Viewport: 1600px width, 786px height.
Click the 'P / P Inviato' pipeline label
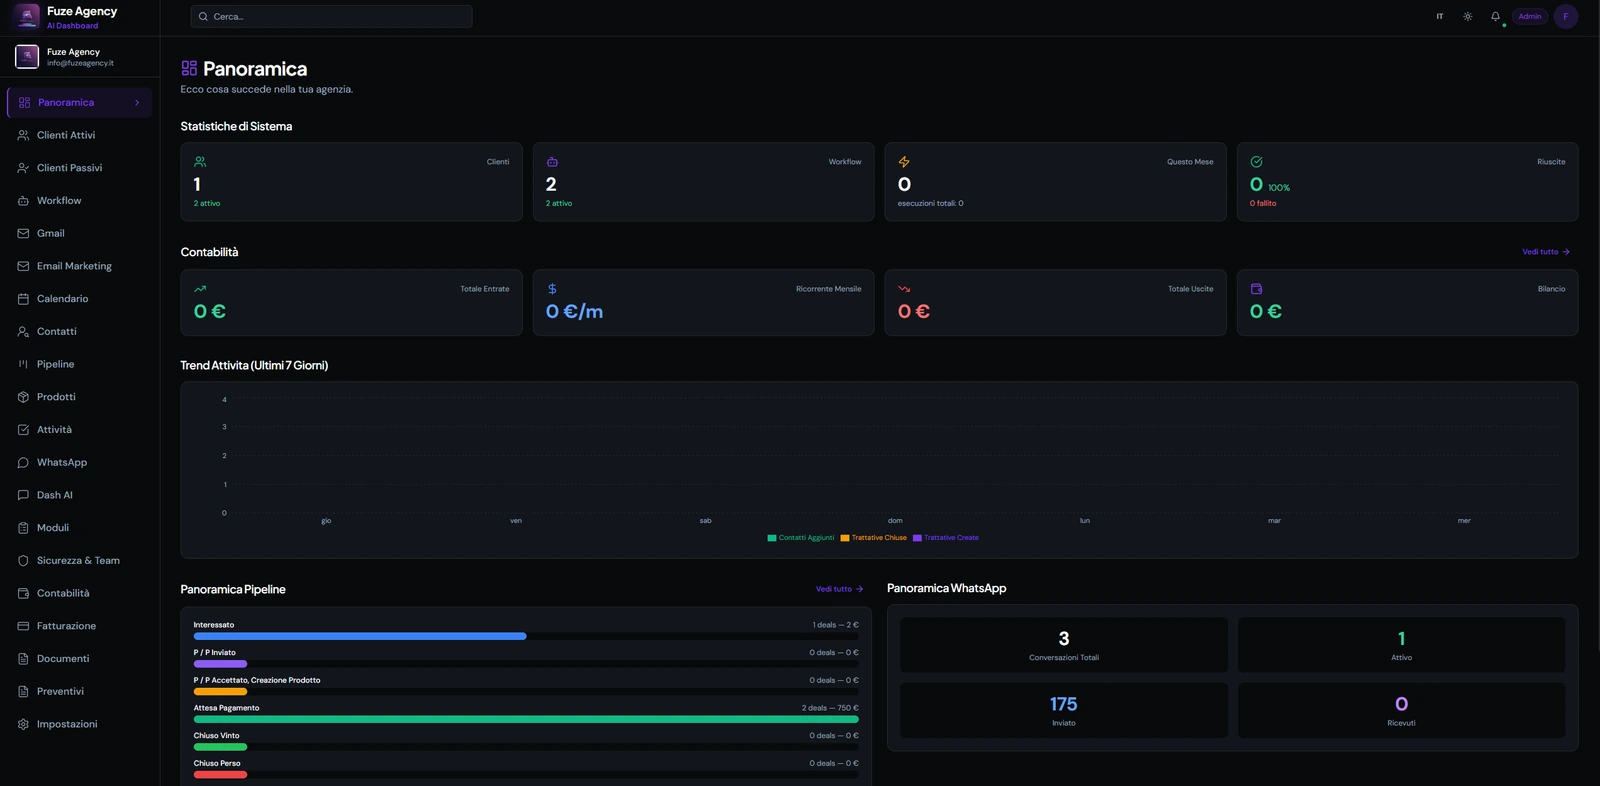215,652
